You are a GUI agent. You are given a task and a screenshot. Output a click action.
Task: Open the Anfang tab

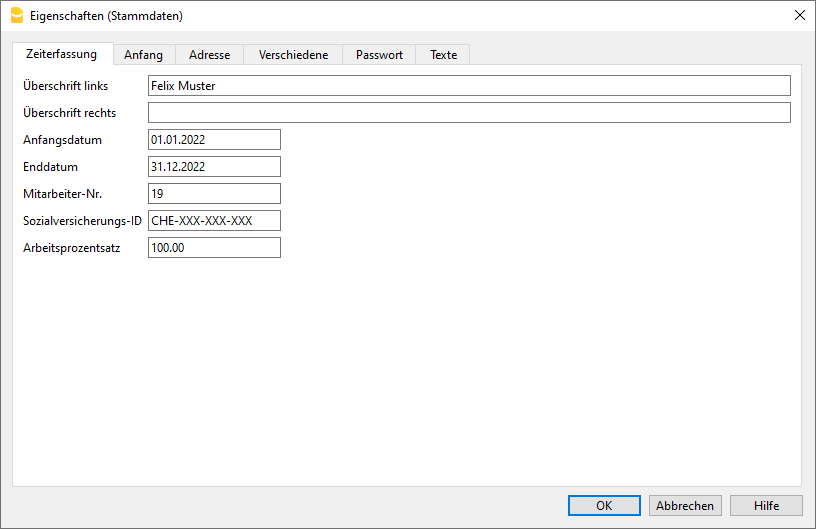point(143,55)
